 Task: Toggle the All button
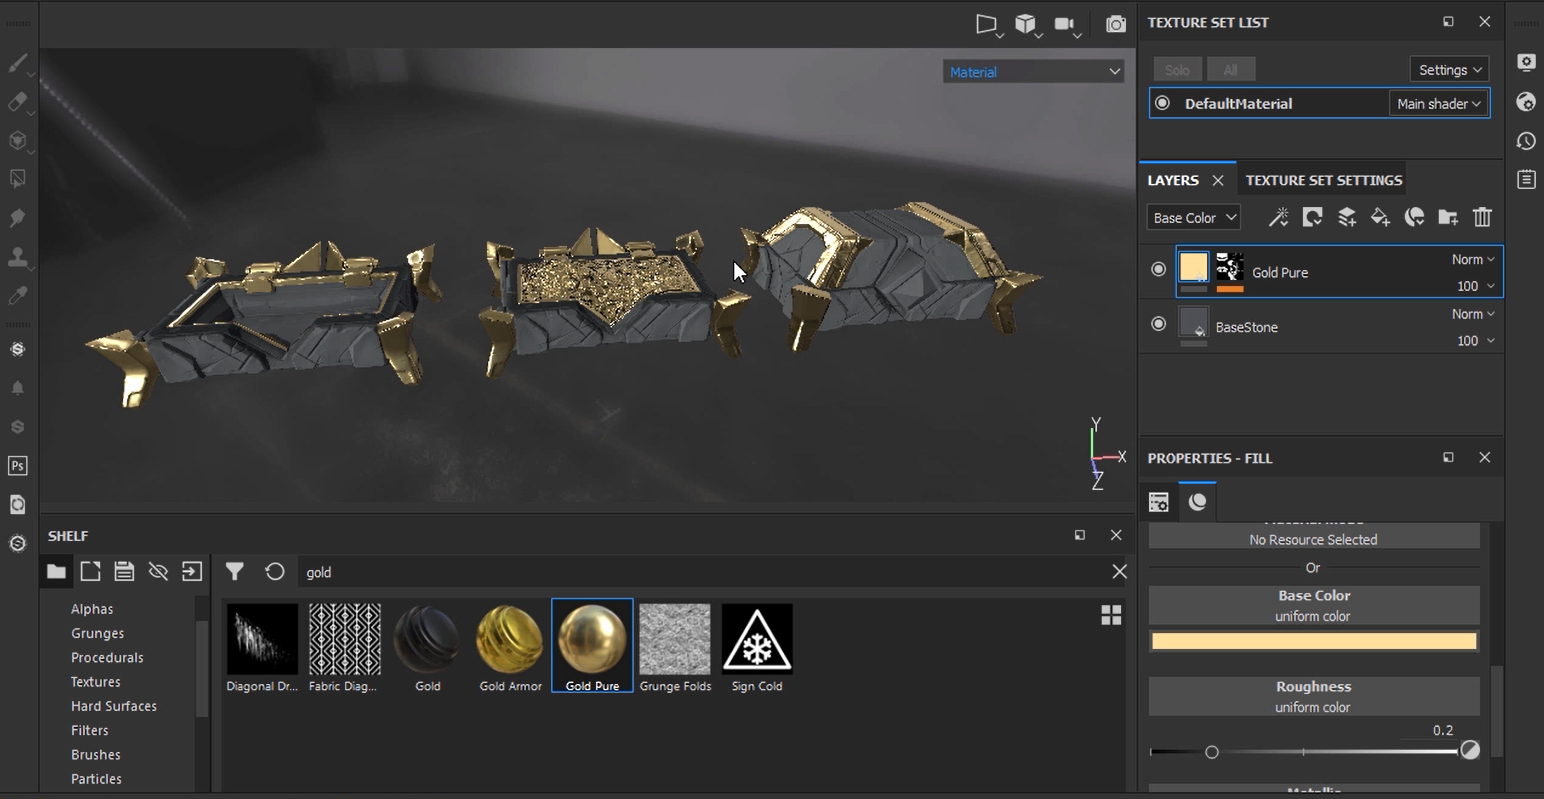click(x=1230, y=69)
